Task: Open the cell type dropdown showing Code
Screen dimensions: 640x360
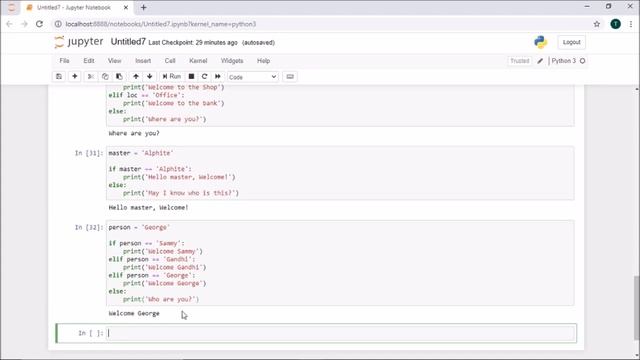Action: click(x=253, y=77)
